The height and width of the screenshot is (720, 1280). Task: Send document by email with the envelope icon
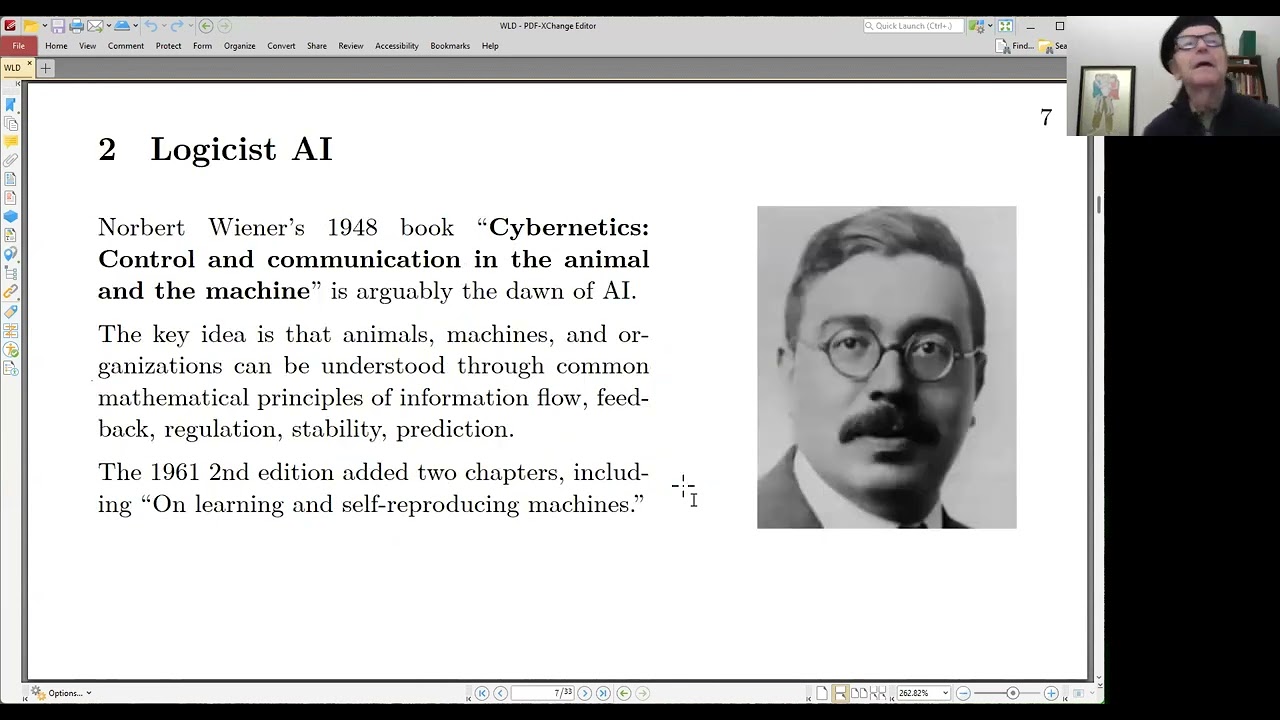coord(94,26)
